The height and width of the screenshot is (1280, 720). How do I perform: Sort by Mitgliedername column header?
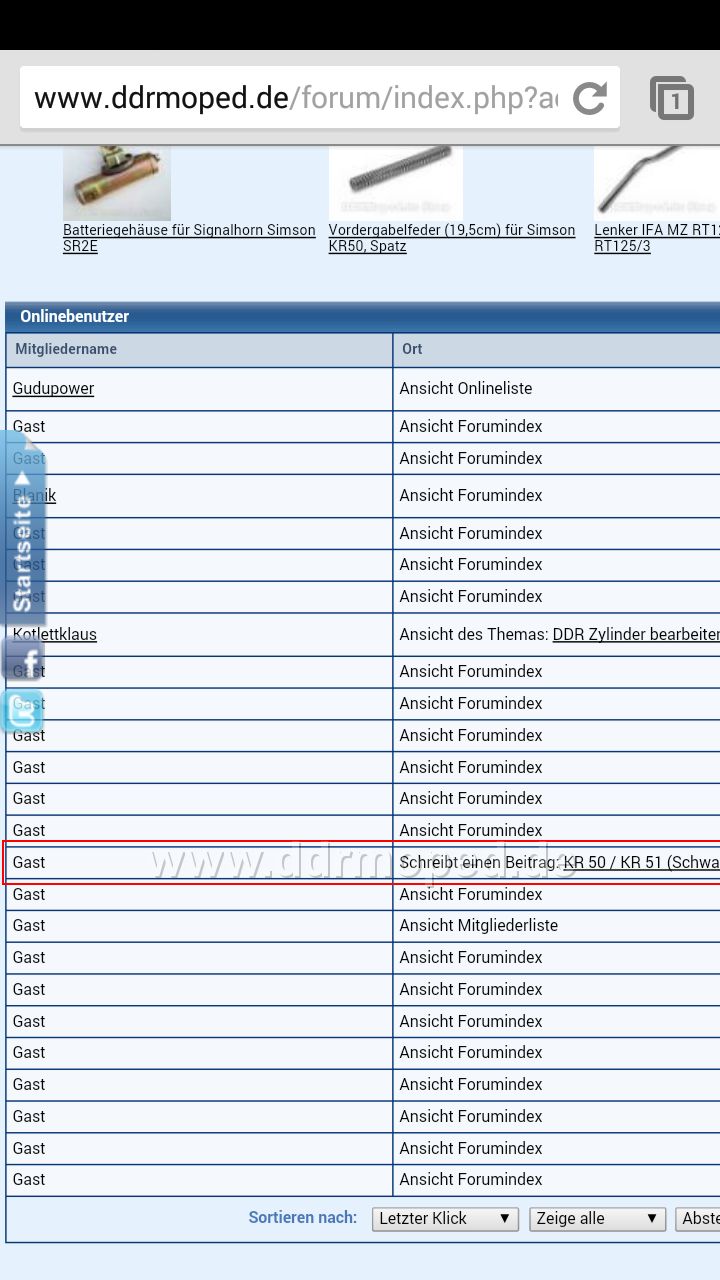coord(66,349)
